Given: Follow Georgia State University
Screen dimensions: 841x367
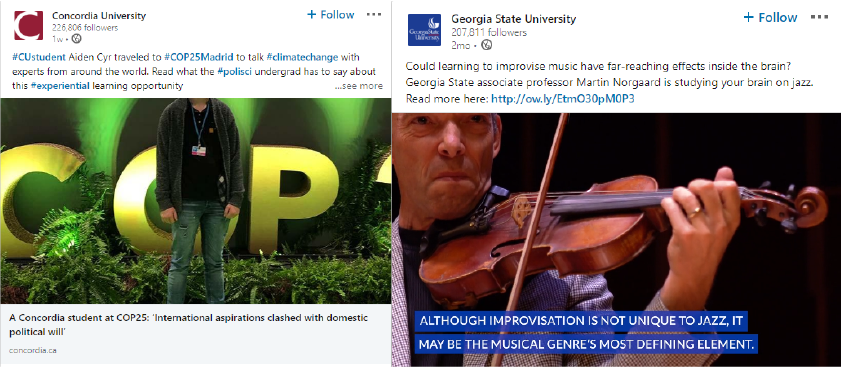Looking at the screenshot, I should pyautogui.click(x=770, y=17).
